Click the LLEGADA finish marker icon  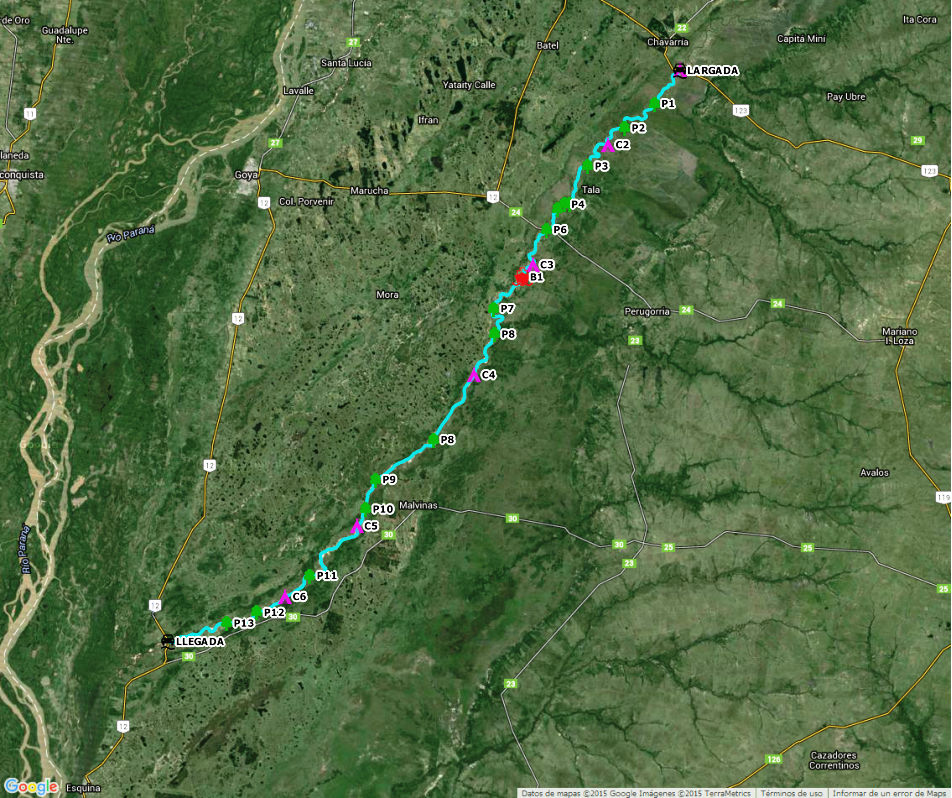click(168, 641)
